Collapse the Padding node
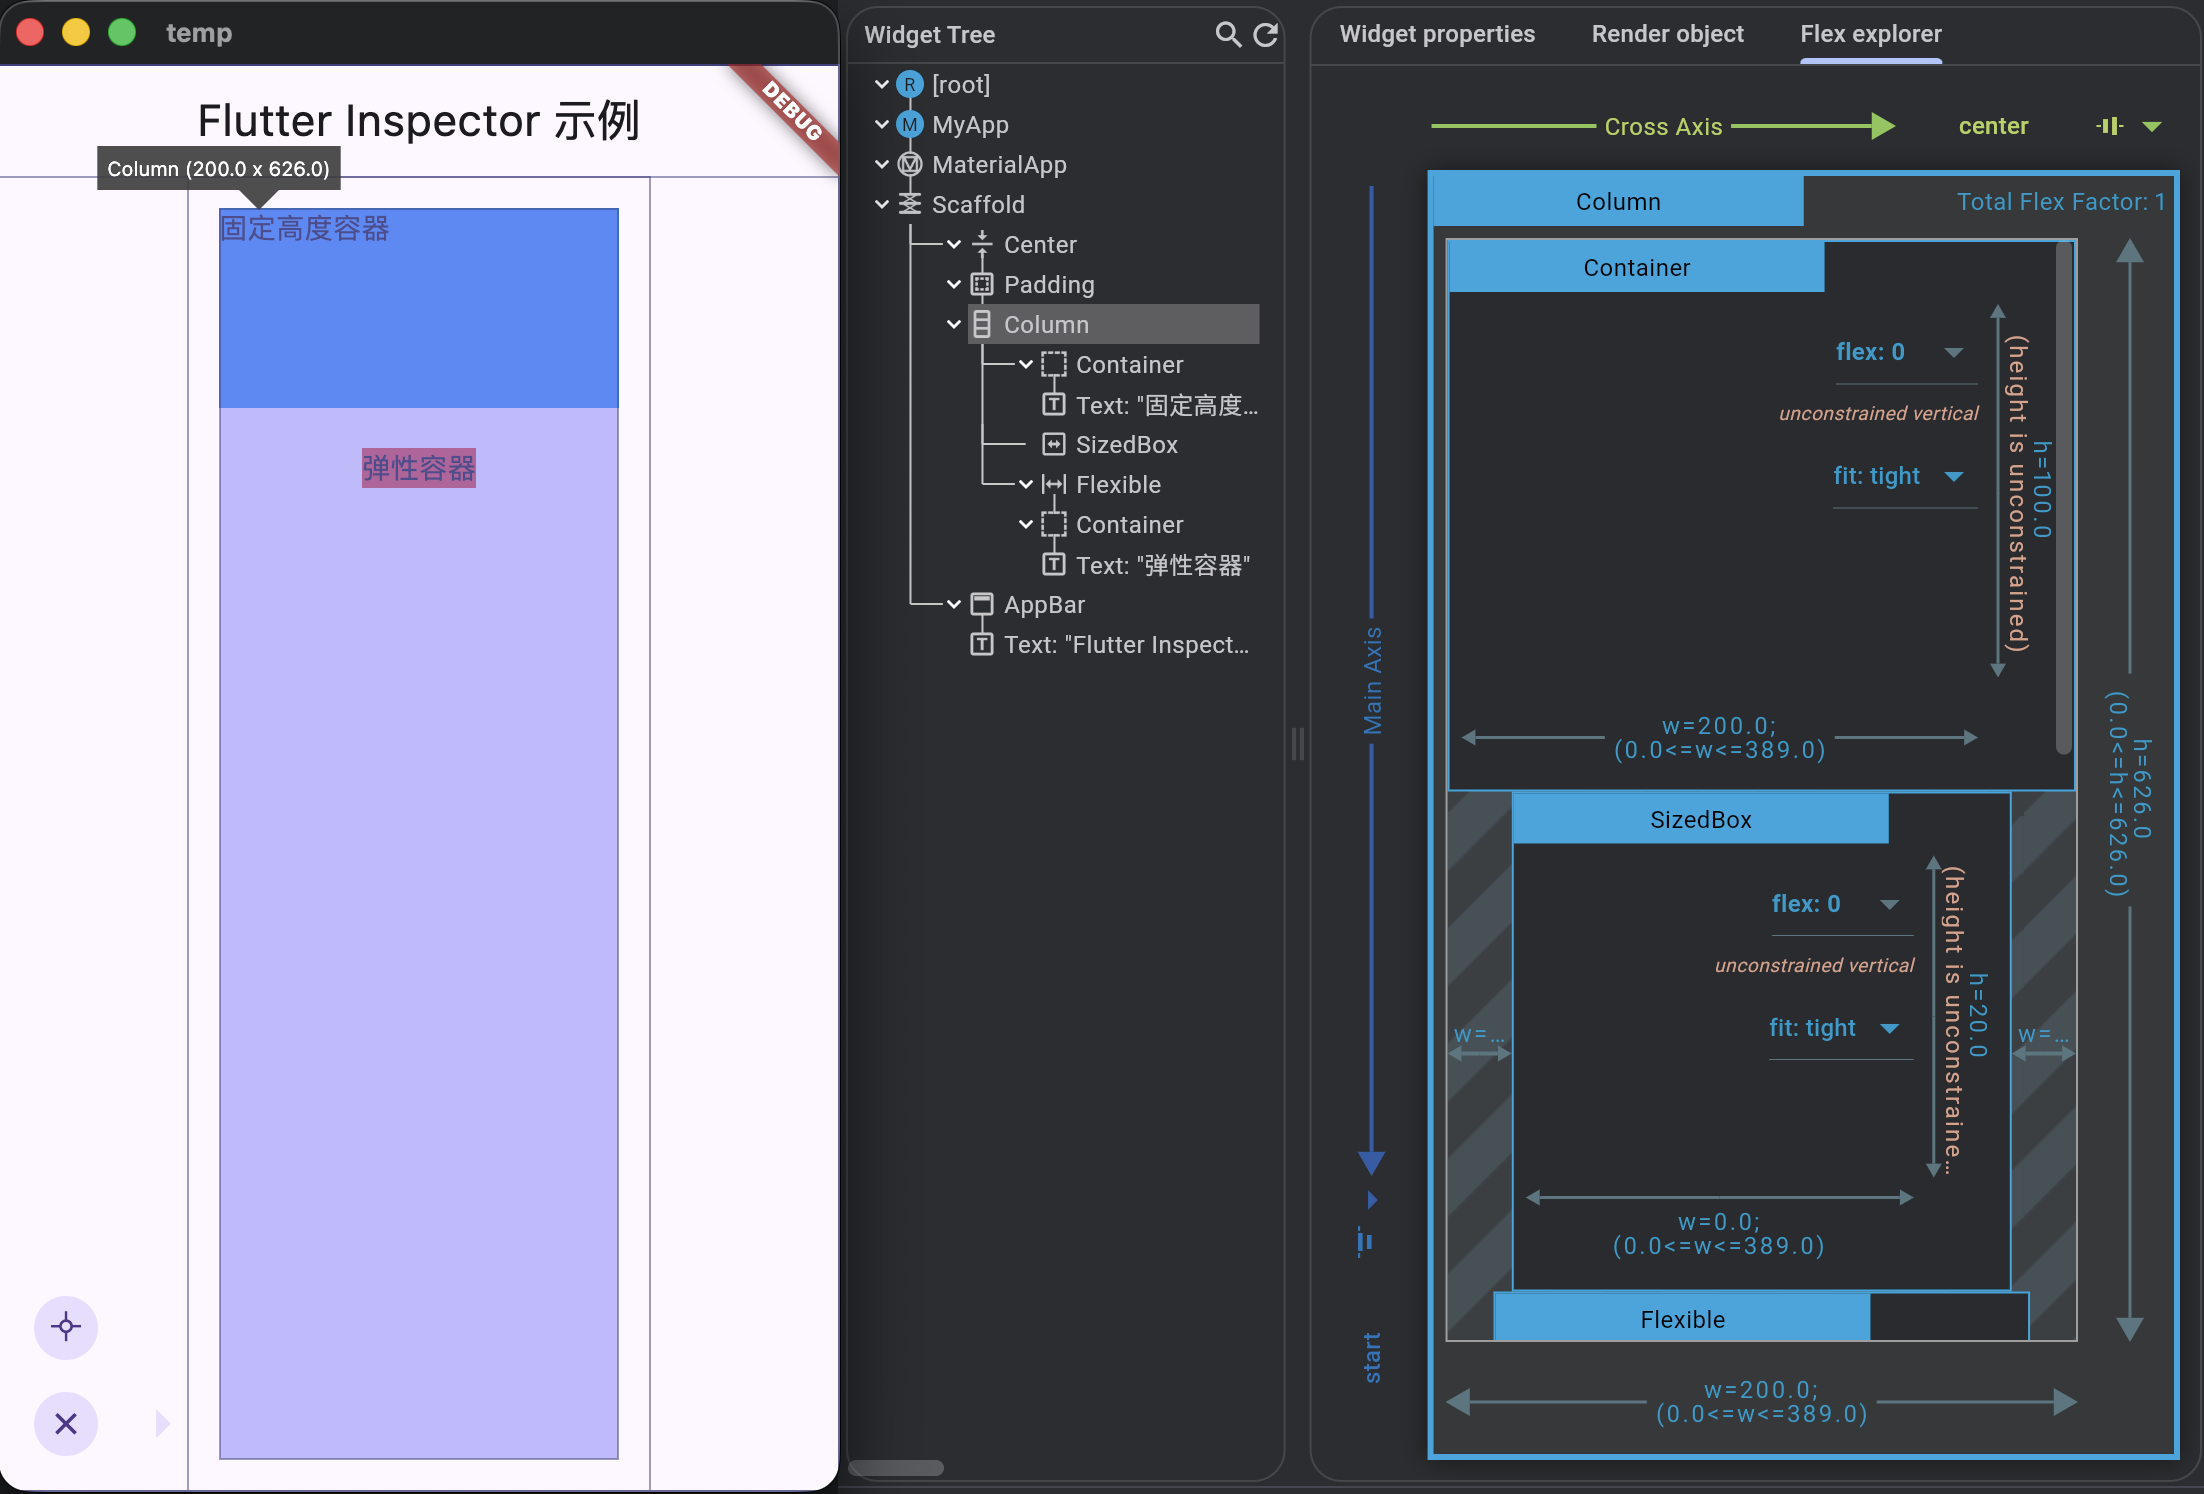 coord(954,285)
